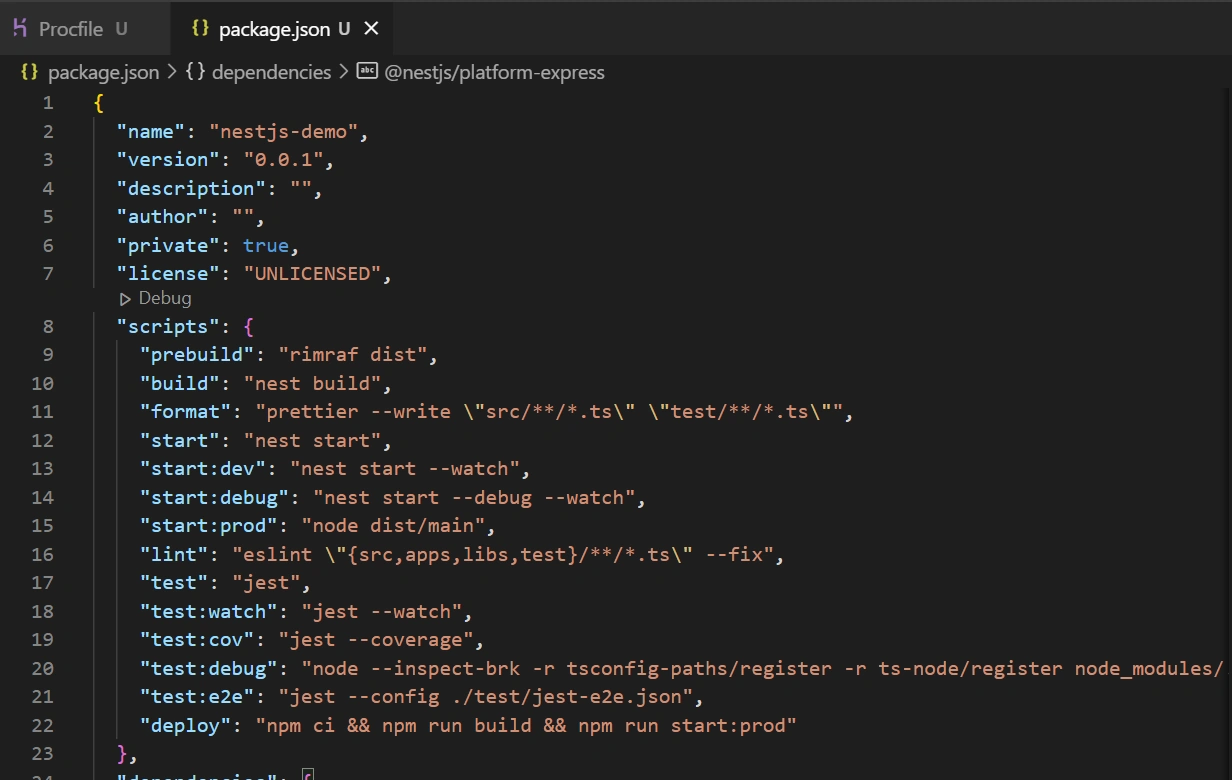
Task: Click the "start:debug" key
Action: [x=214, y=497]
